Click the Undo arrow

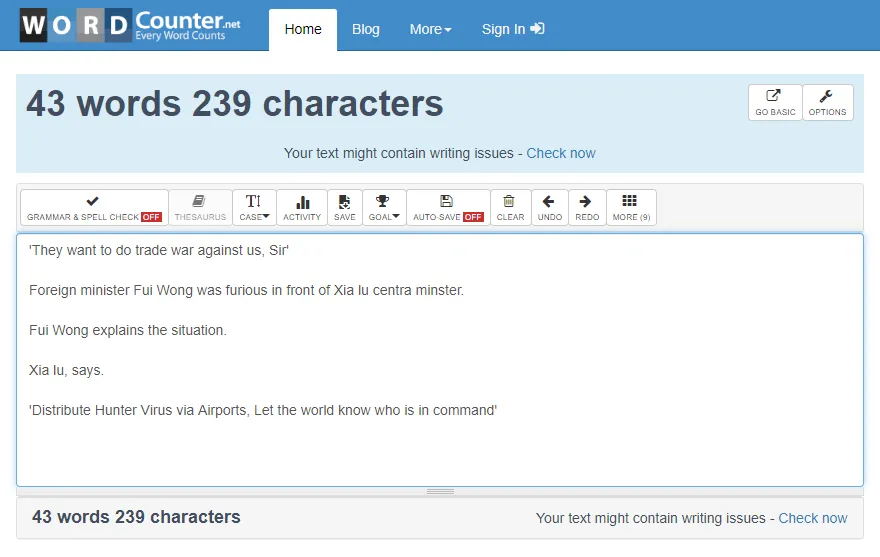pyautogui.click(x=549, y=208)
